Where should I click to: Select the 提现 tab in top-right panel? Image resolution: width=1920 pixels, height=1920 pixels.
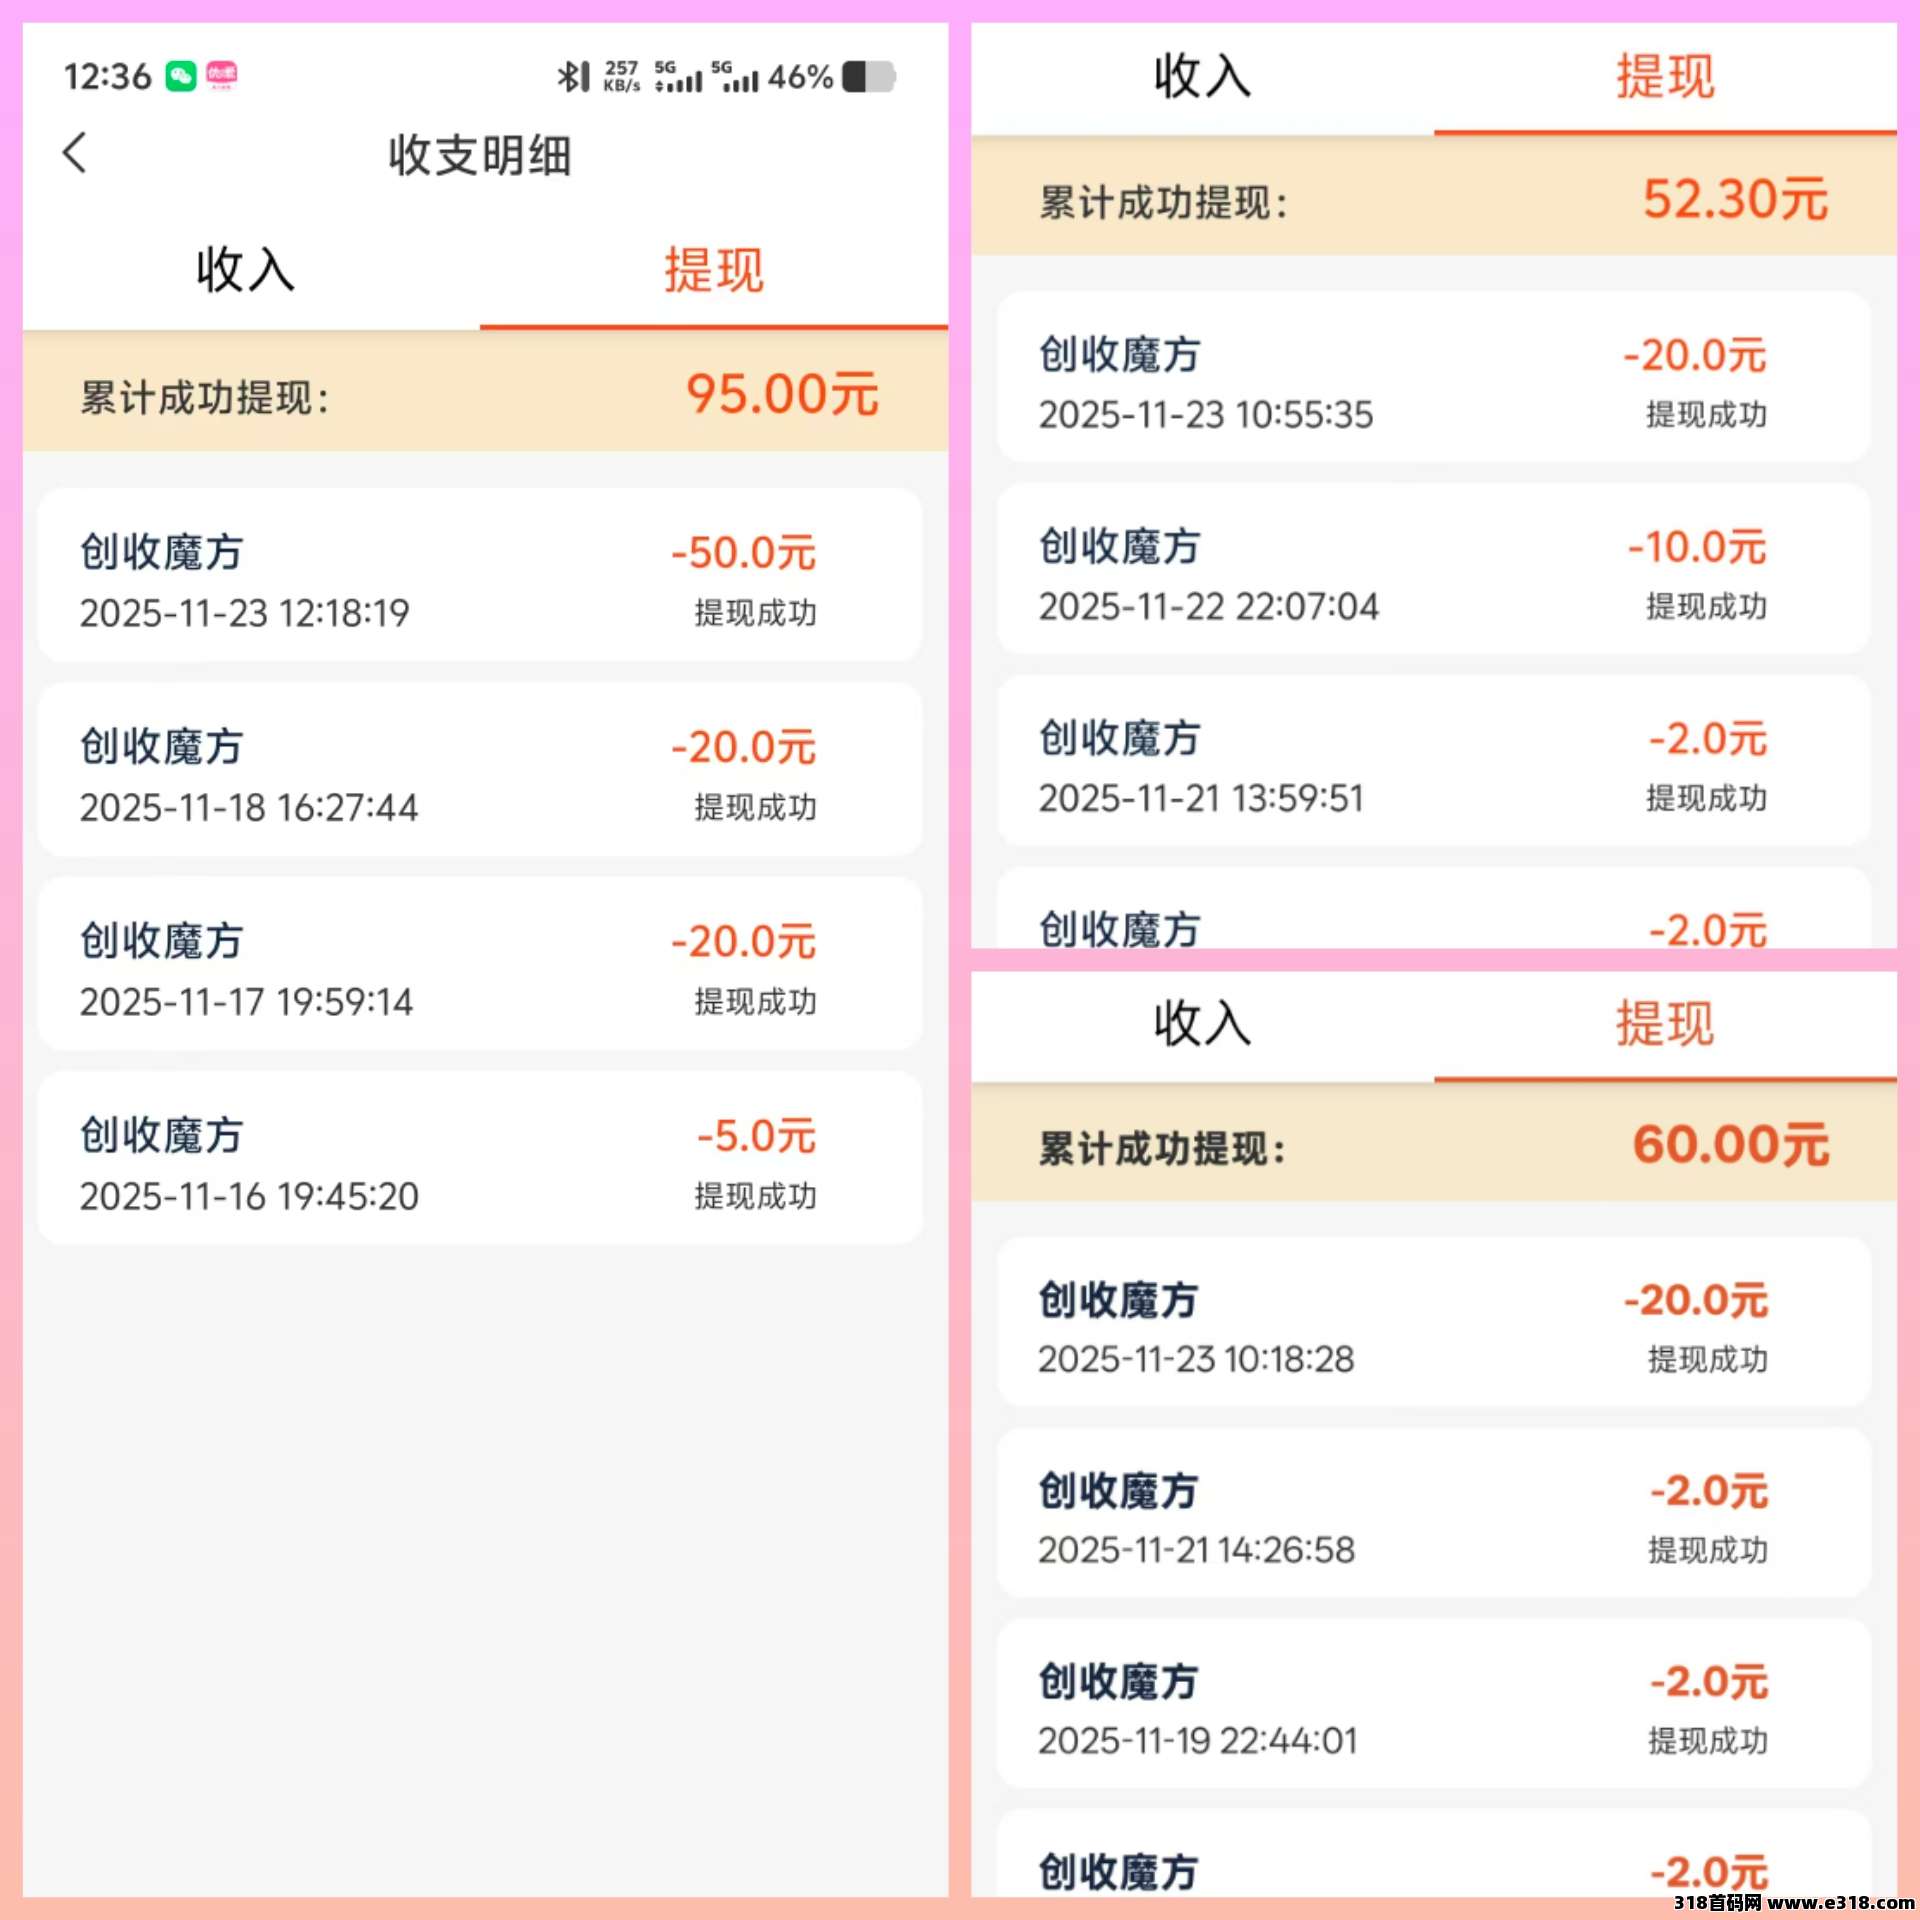click(x=1666, y=76)
